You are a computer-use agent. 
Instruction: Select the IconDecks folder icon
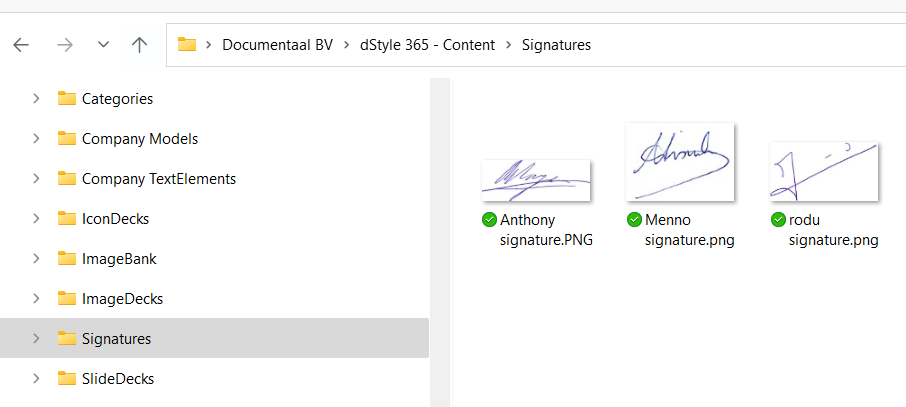[67, 219]
